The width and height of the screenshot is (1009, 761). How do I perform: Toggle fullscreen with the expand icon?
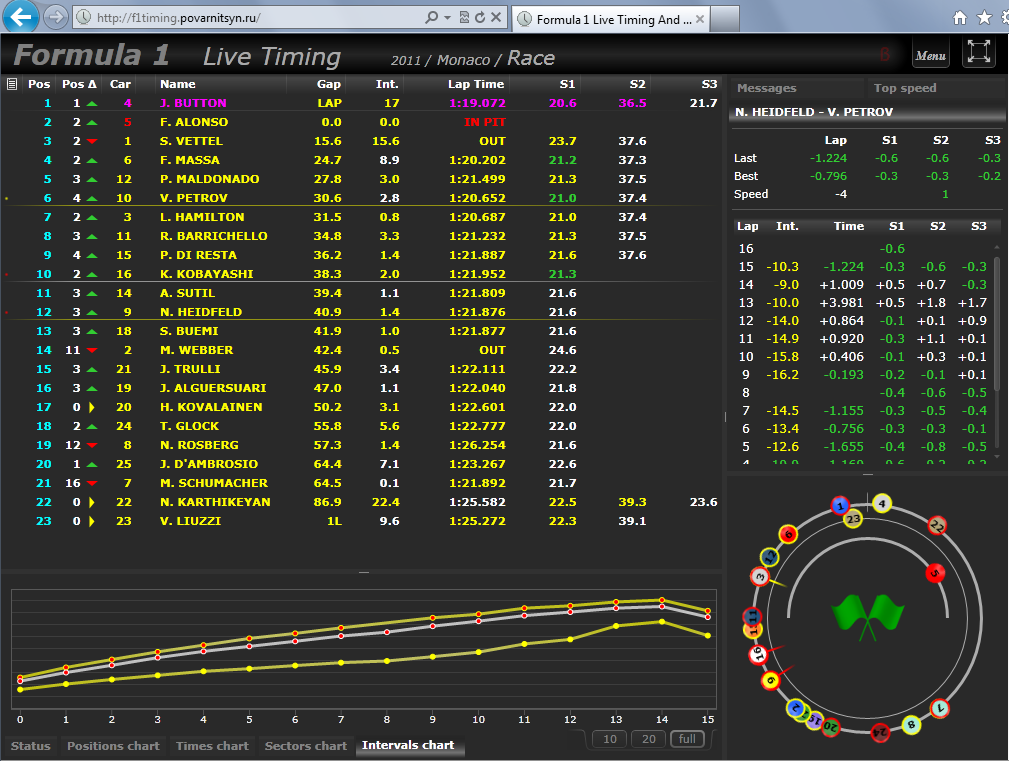tap(978, 52)
